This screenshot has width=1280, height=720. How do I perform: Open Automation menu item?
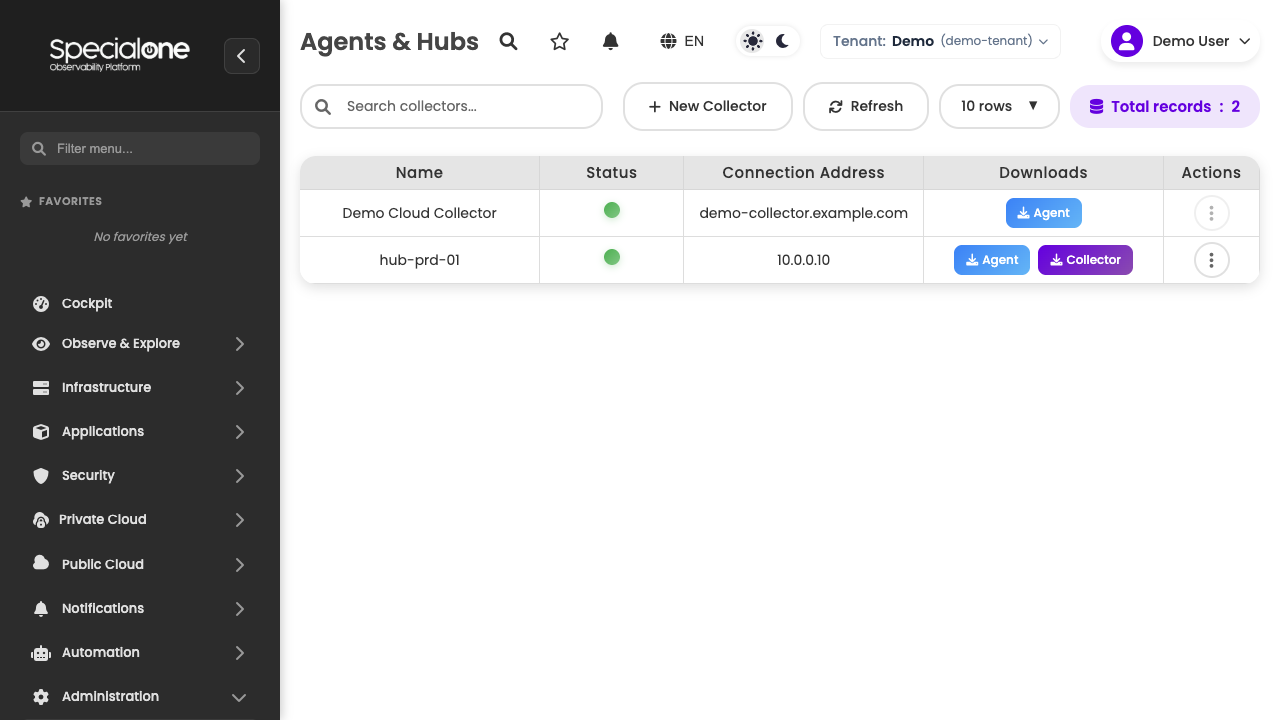pos(140,652)
